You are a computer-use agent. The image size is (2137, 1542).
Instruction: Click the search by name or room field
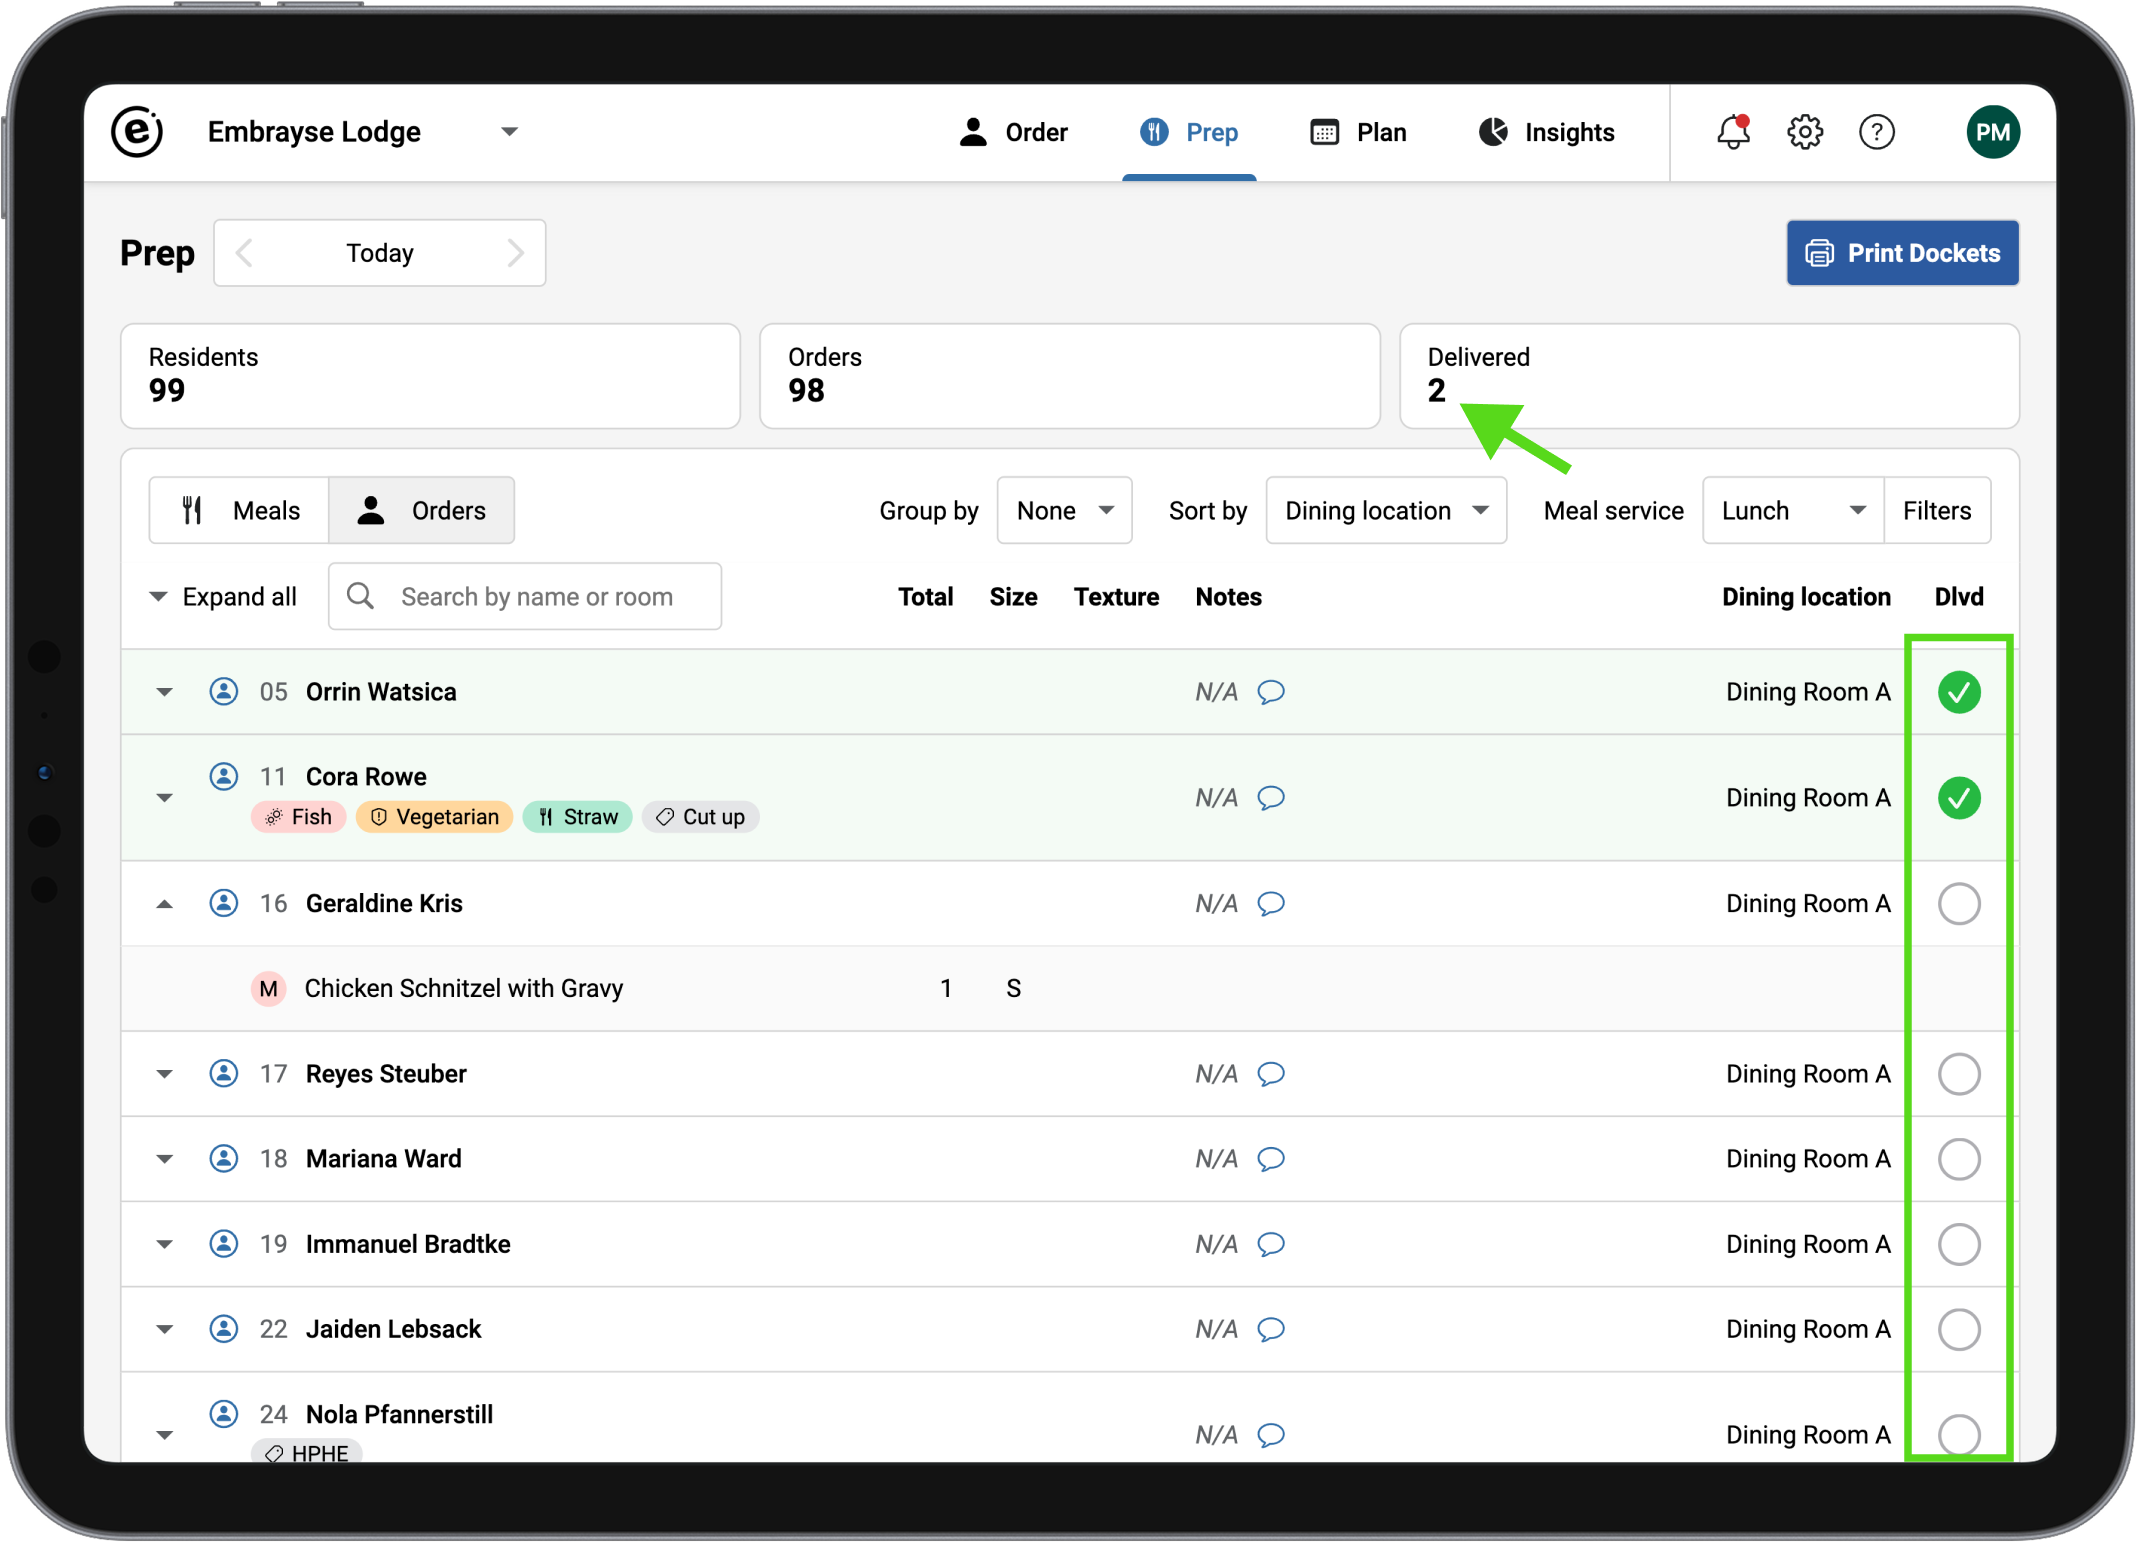[536, 597]
